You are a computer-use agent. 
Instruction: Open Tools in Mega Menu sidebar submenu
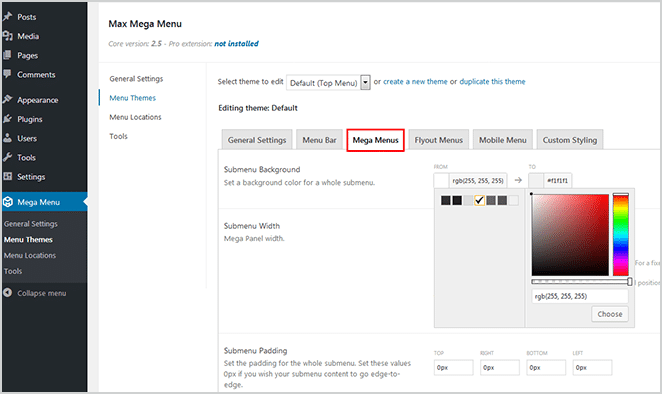click(x=13, y=271)
